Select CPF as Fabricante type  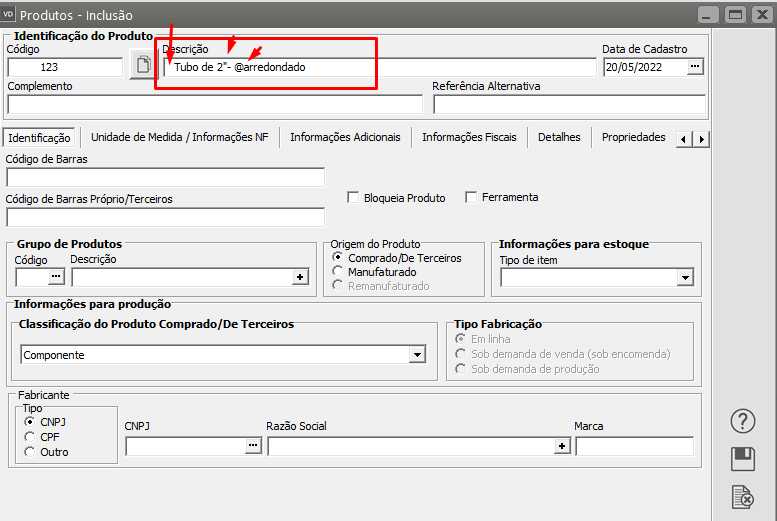point(28,437)
